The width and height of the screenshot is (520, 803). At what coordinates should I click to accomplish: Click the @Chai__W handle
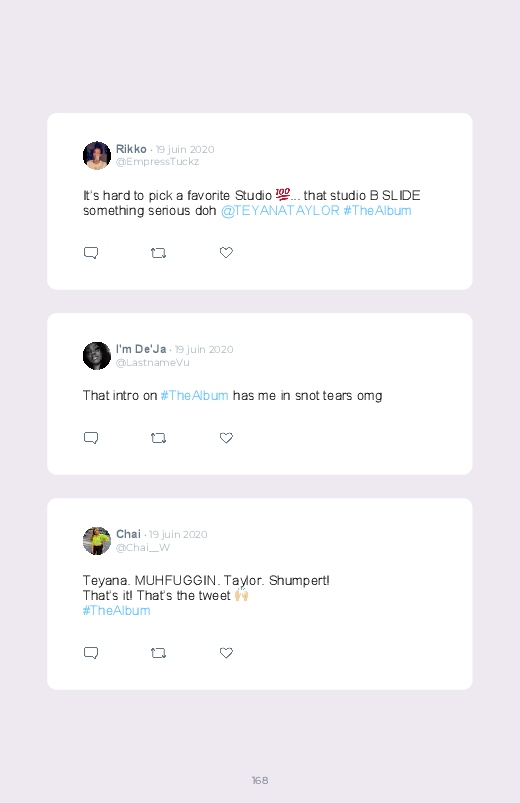143,547
